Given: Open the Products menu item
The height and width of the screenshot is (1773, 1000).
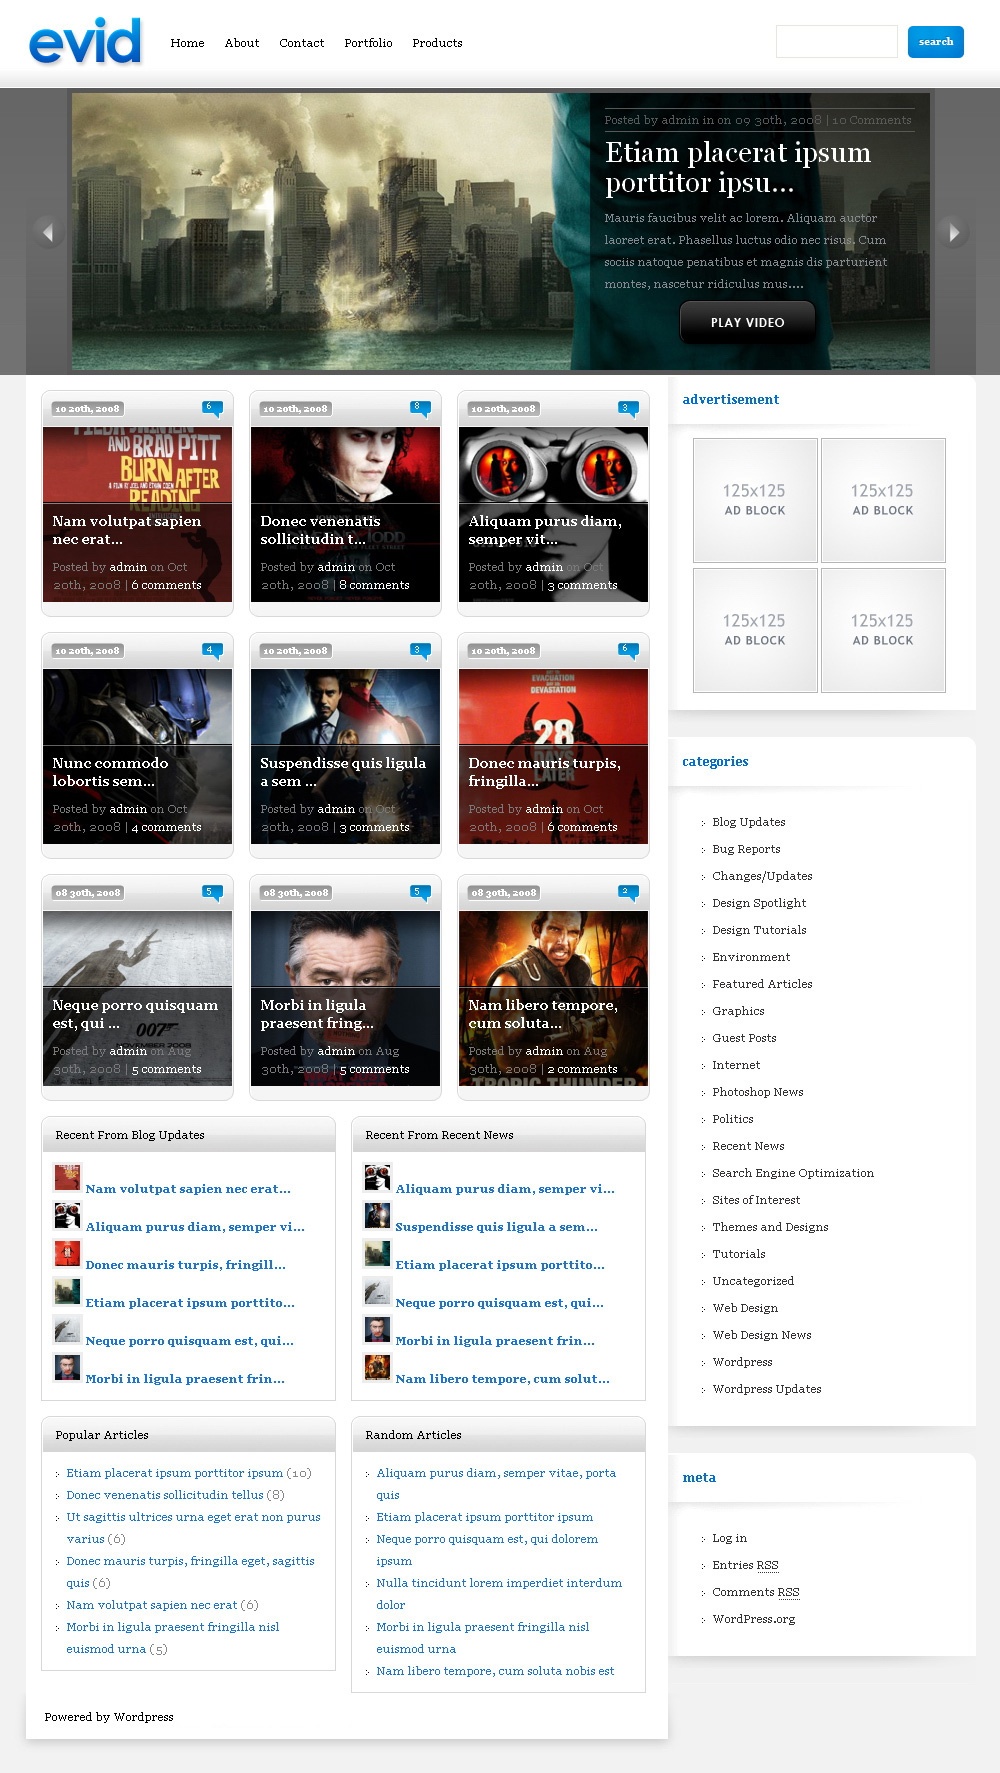Looking at the screenshot, I should pyautogui.click(x=437, y=43).
